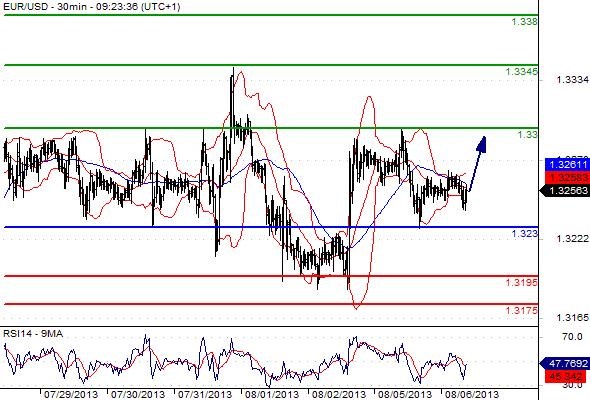Image resolution: width=590 pixels, height=400 pixels.
Task: Click the RSI14 - 9MA indicator label
Action: [33, 334]
